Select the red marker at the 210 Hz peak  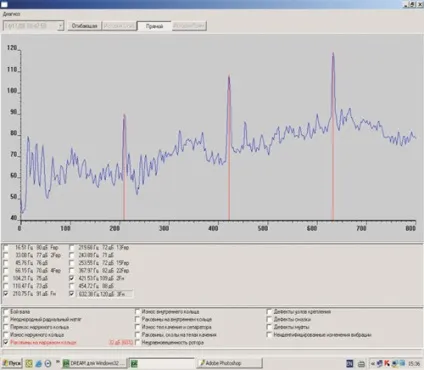point(124,167)
